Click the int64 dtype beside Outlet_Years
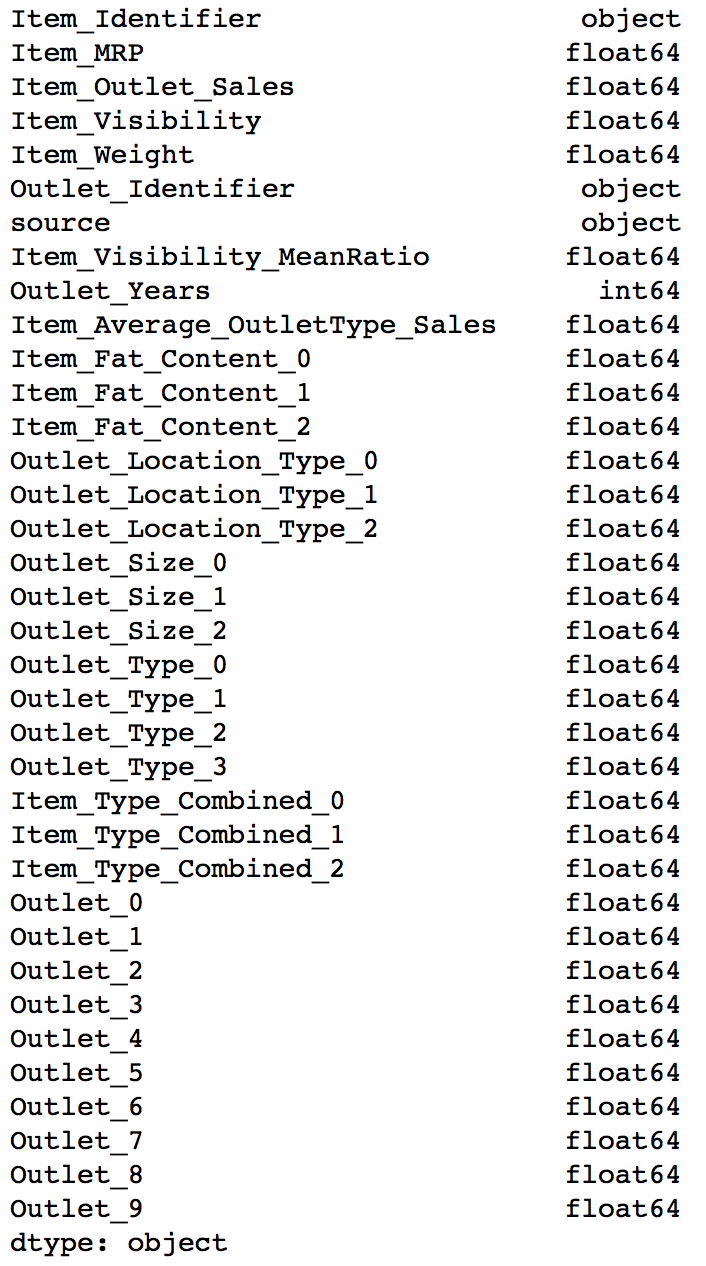Image resolution: width=706 pixels, height=1266 pixels. (639, 291)
